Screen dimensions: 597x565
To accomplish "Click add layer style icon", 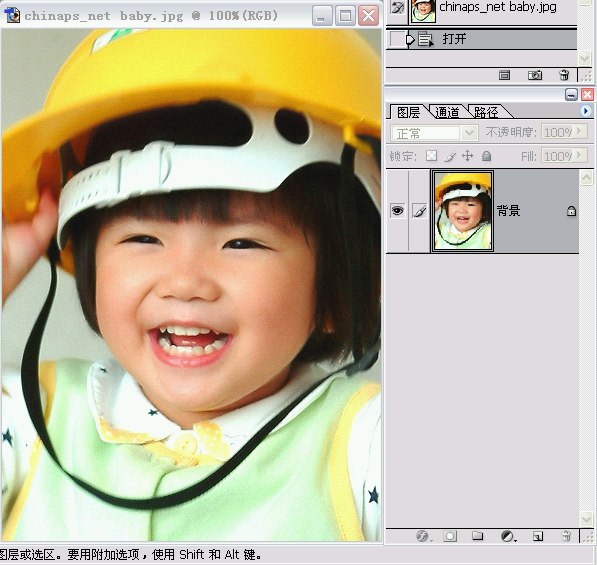I will tap(422, 536).
